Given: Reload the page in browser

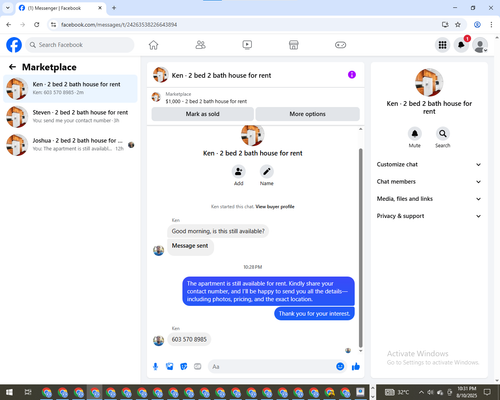Looking at the screenshot, I should [37, 24].
